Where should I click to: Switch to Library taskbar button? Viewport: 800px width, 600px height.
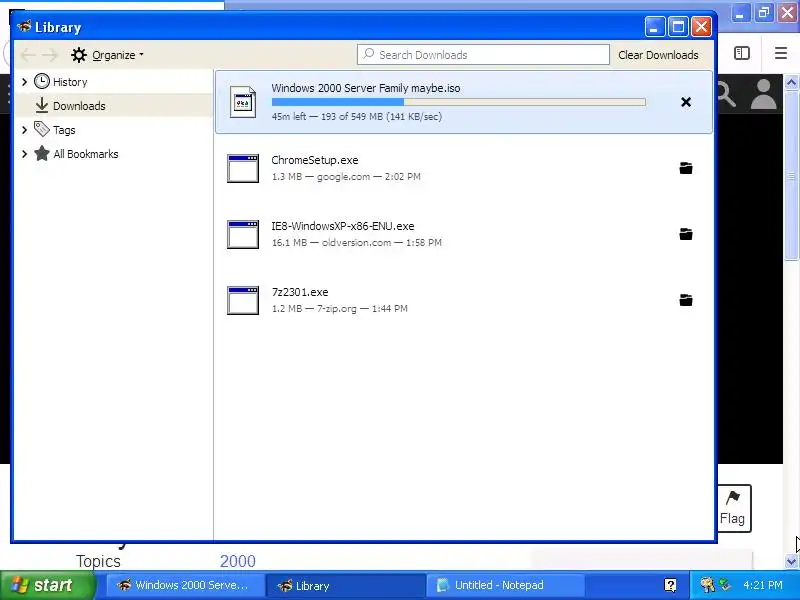pyautogui.click(x=345, y=585)
